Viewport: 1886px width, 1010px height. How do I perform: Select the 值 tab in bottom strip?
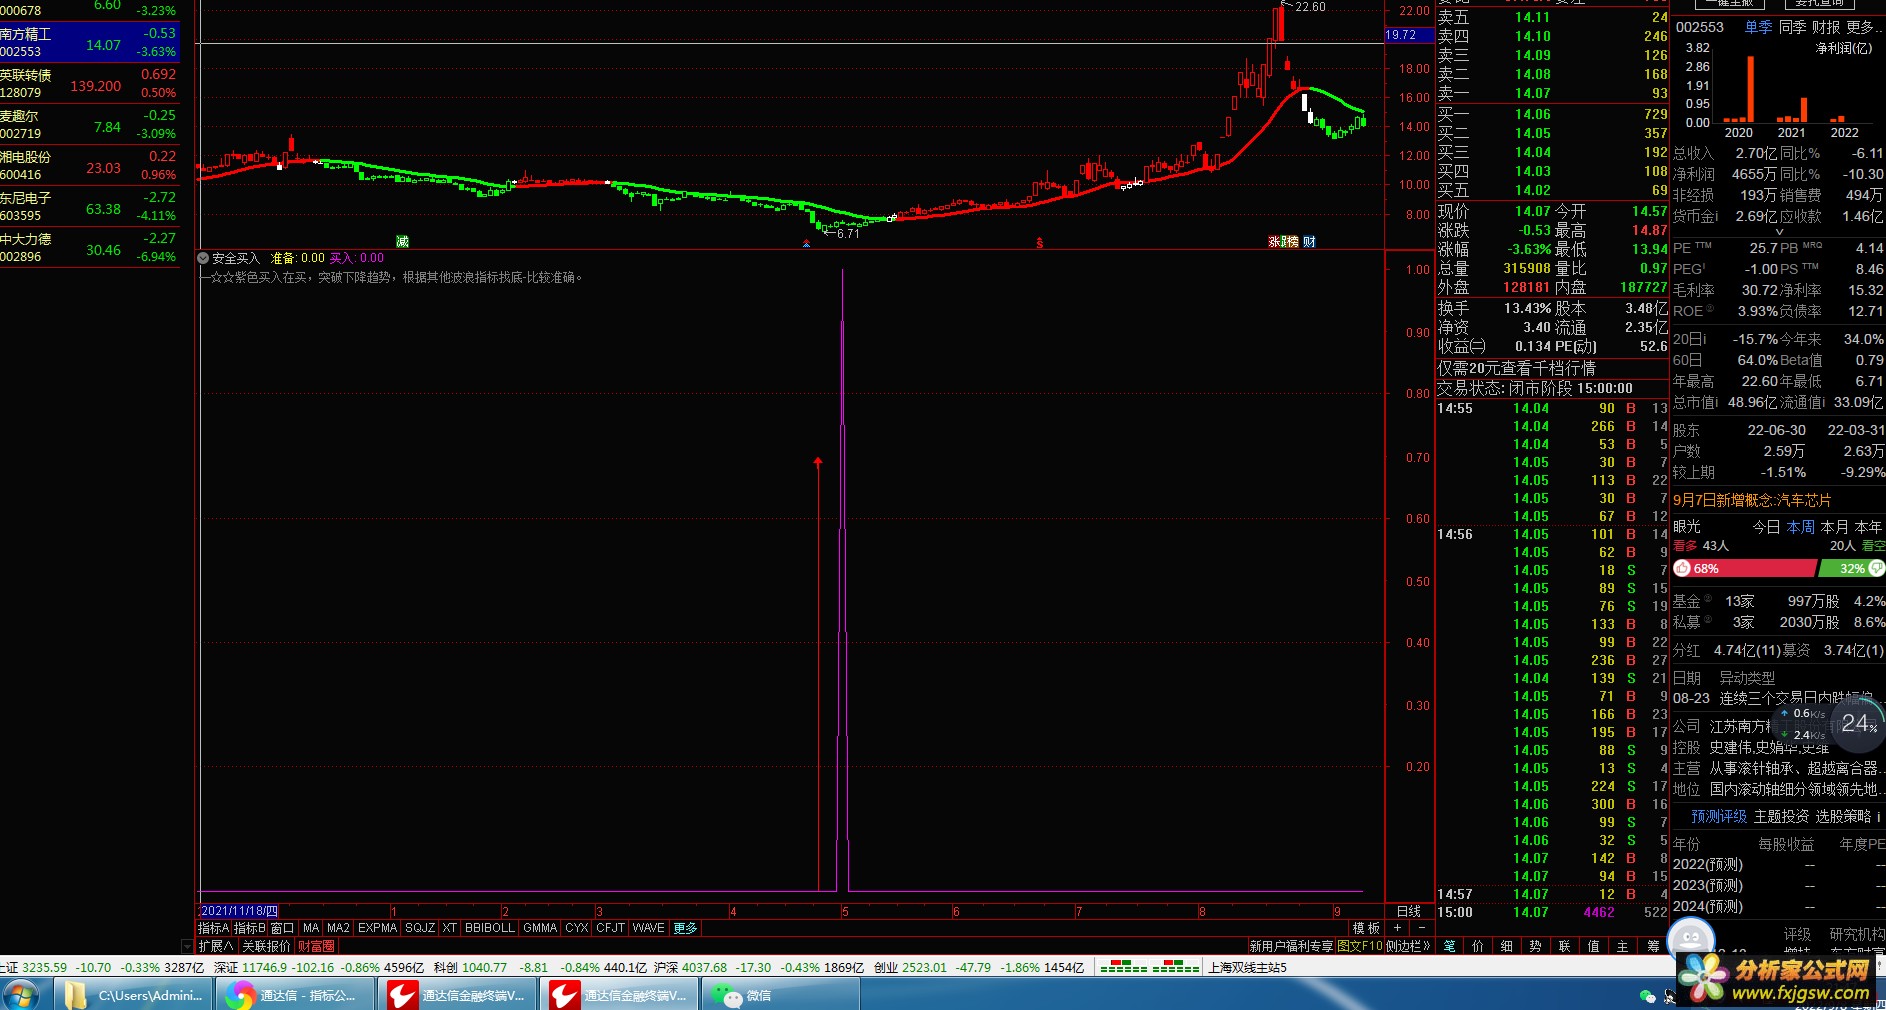point(1594,946)
